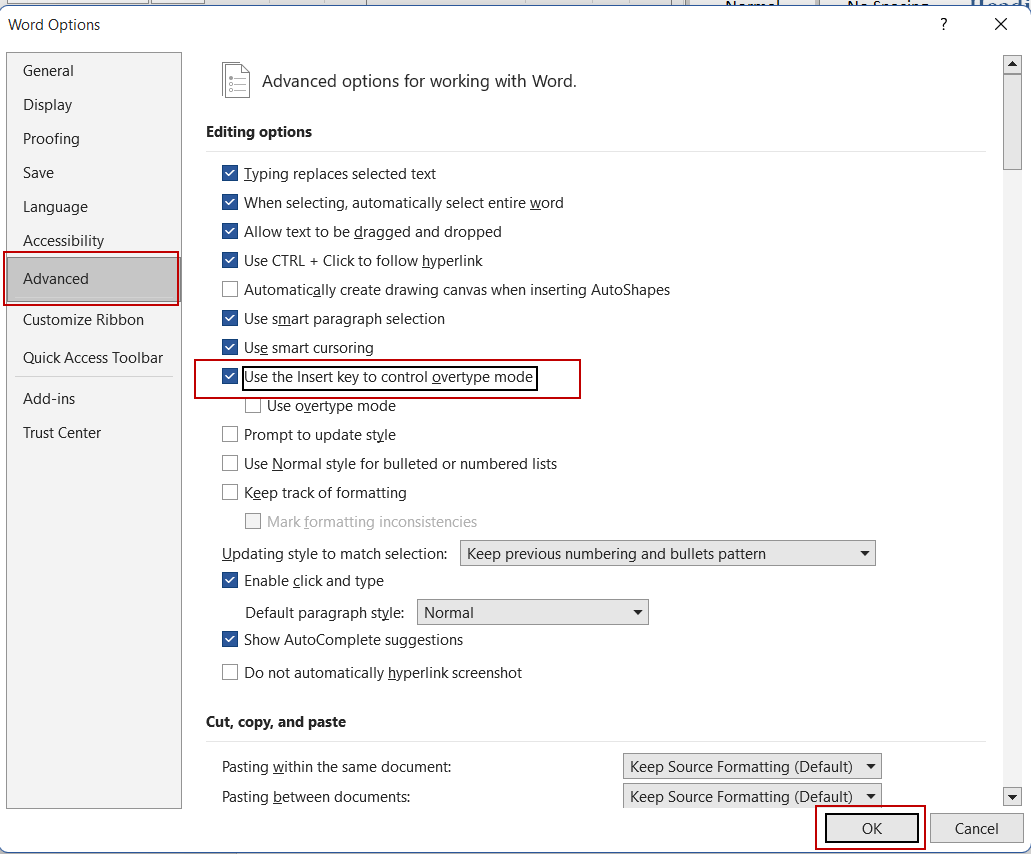Click the scrollbar up arrow
1031x854 pixels.
coord(1012,65)
